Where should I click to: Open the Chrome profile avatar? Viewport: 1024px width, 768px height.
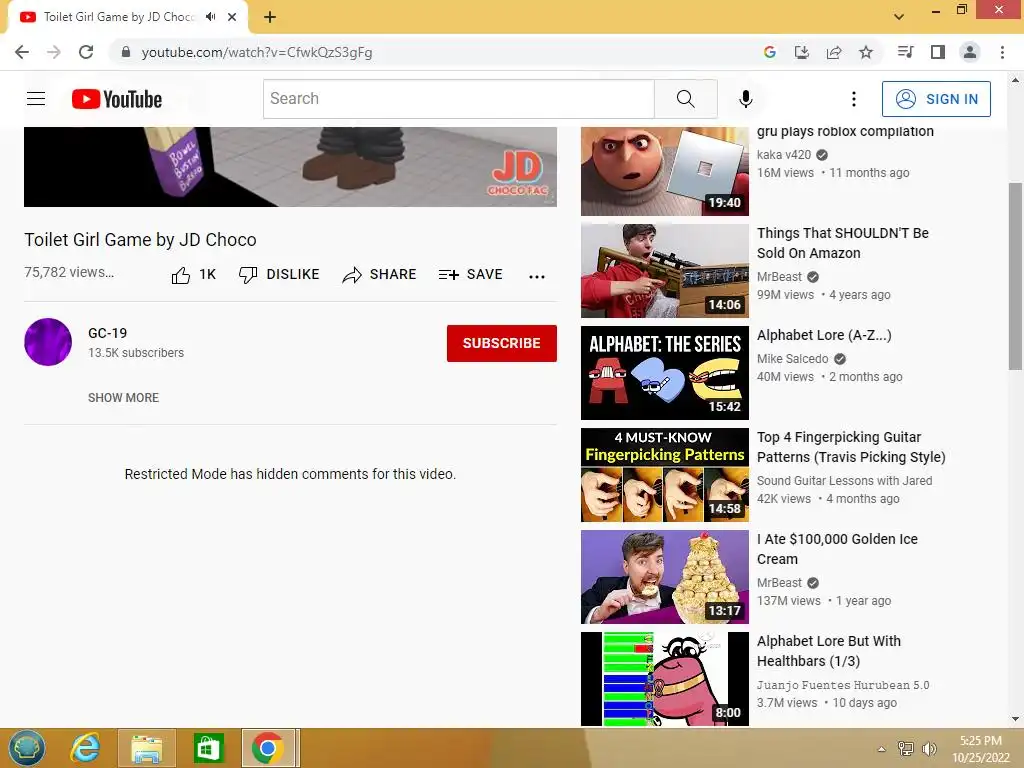point(970,52)
